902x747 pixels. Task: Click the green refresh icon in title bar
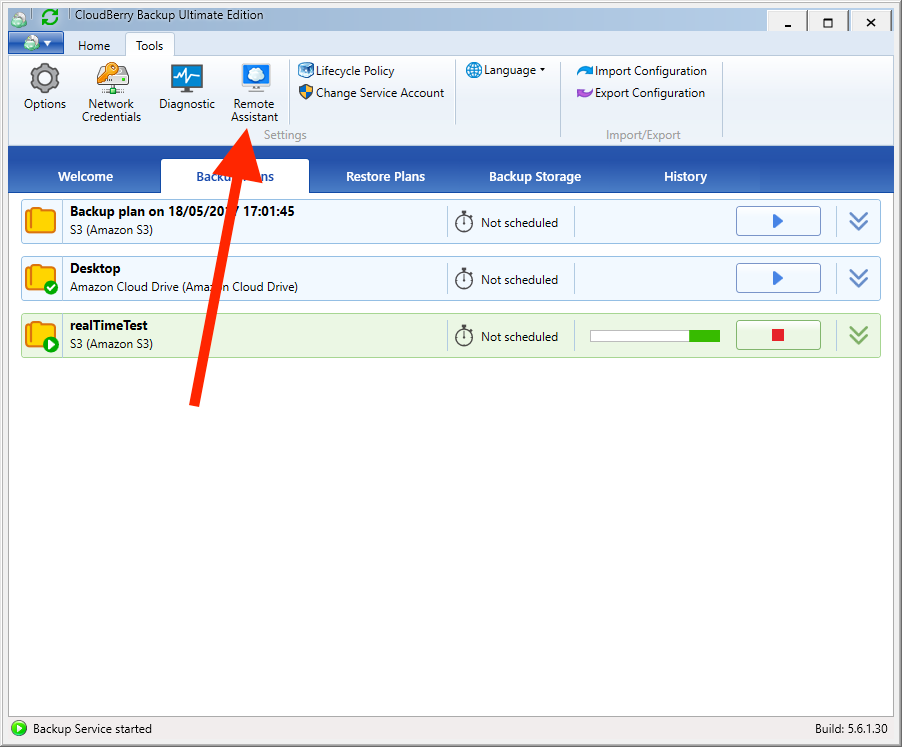(50, 17)
